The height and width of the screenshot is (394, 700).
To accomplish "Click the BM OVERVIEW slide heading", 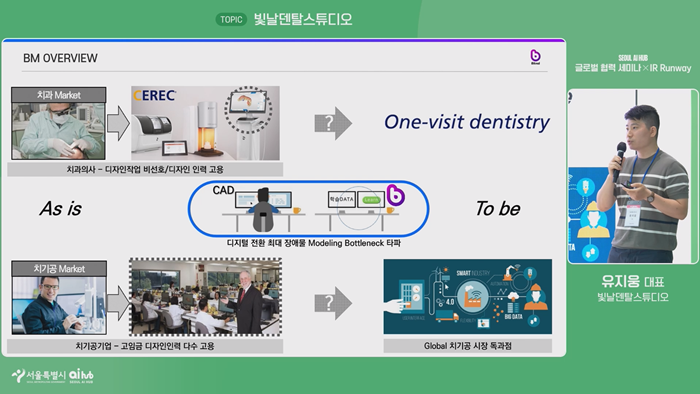I will 60,58.
